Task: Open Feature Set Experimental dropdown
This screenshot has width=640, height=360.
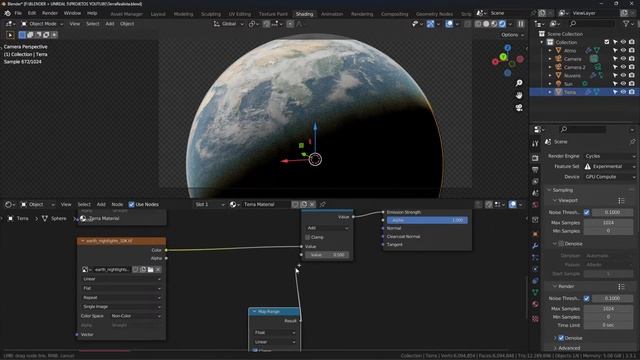Action: [x=610, y=167]
